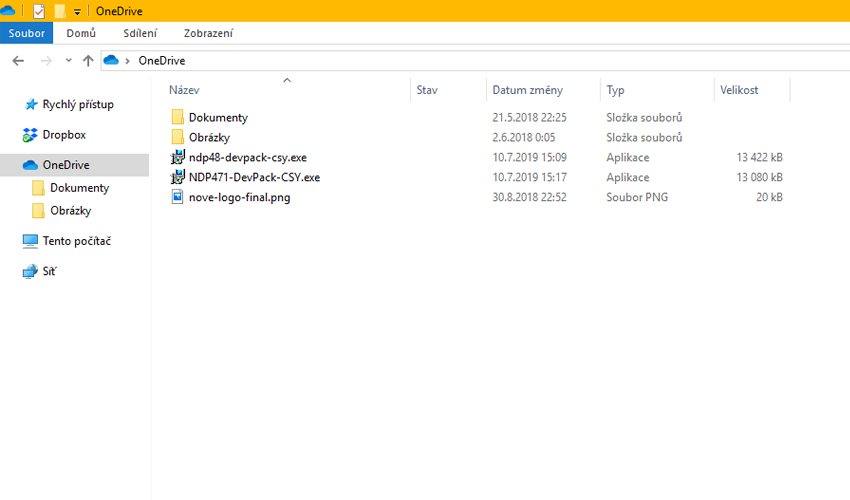This screenshot has height=500, width=850.
Task: Select Tento počítač in the sidebar
Action: click(x=76, y=241)
